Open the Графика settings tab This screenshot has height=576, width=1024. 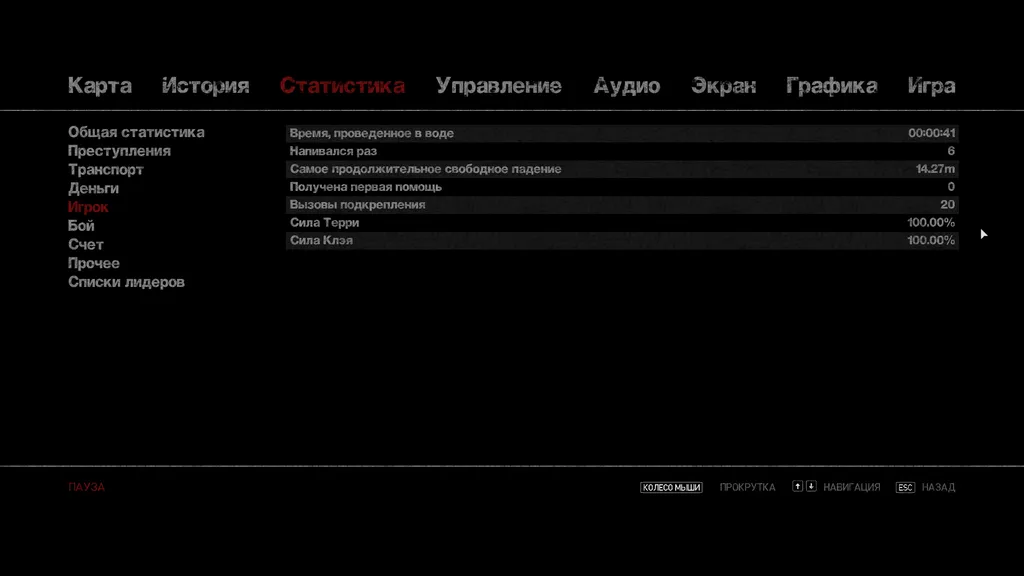[x=831, y=86]
